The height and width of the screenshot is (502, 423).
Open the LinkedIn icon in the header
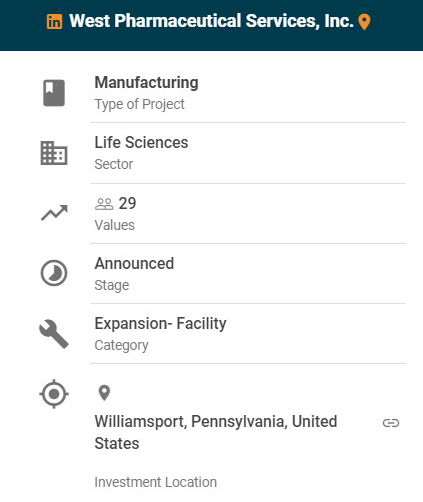[54, 22]
